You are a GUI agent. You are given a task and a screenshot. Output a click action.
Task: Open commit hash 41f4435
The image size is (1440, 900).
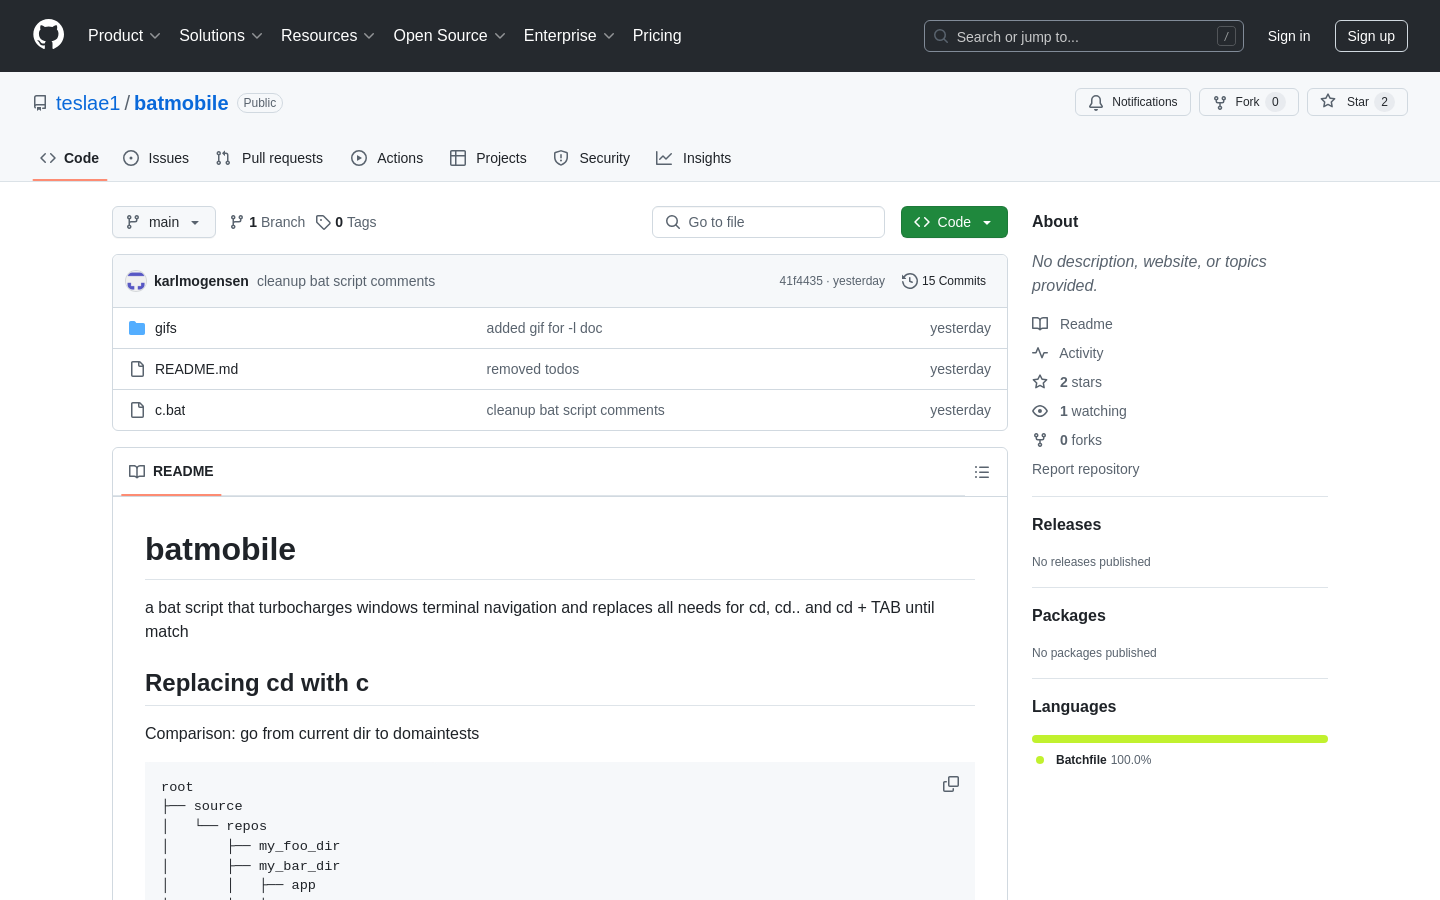(801, 281)
